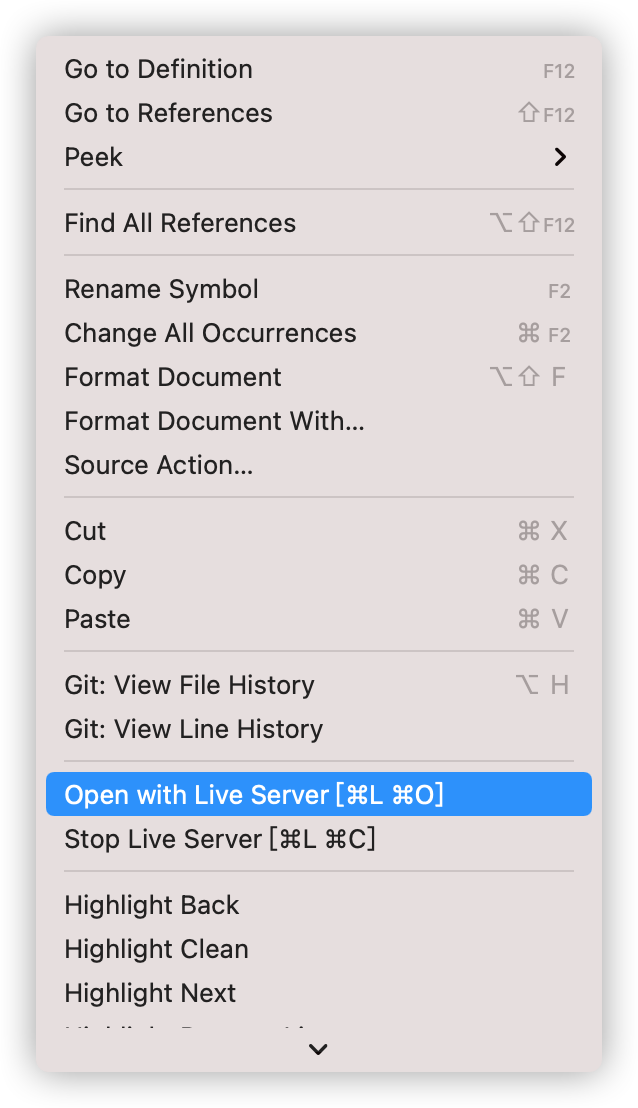638x1108 pixels.
Task: Launch Open with Live Server
Action: click(319, 794)
